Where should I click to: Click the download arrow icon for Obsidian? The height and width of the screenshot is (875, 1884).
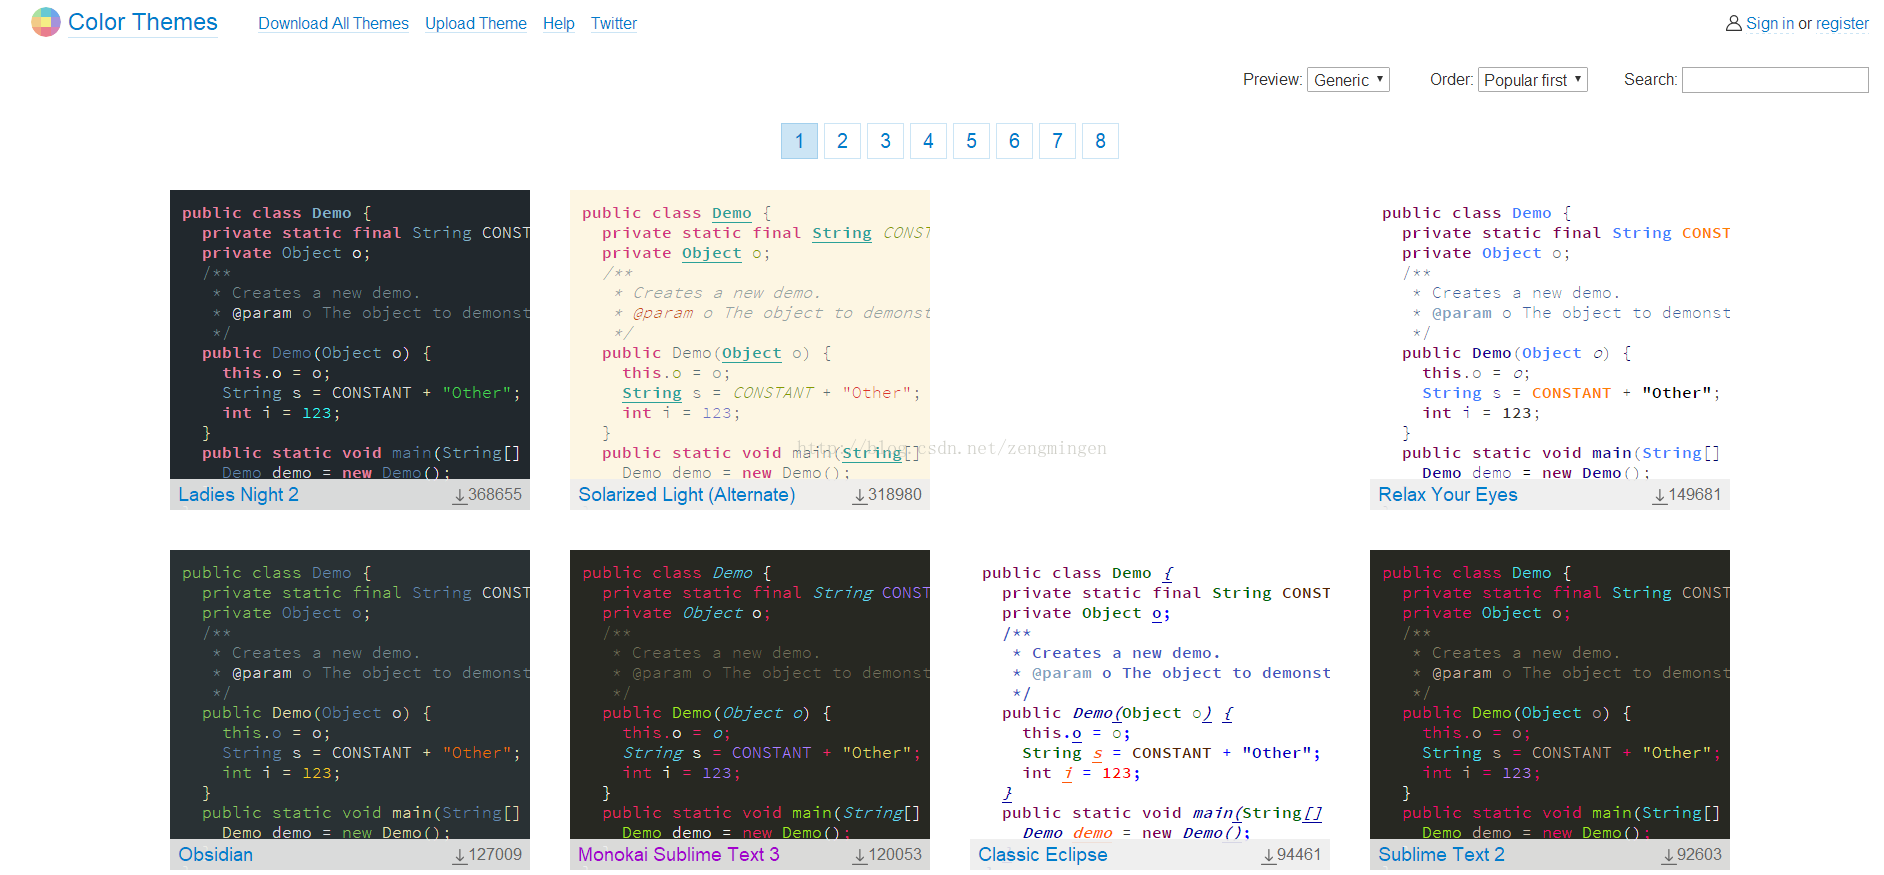click(460, 855)
